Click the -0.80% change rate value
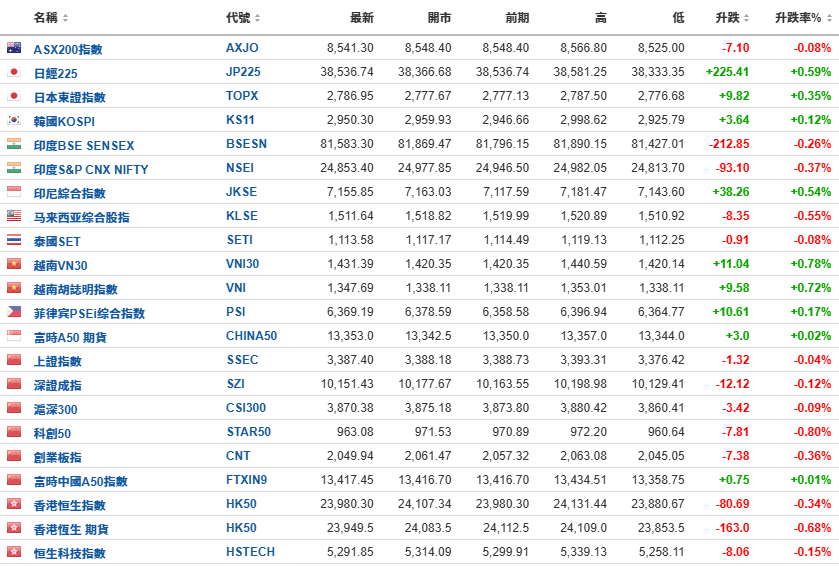 pyautogui.click(x=812, y=432)
